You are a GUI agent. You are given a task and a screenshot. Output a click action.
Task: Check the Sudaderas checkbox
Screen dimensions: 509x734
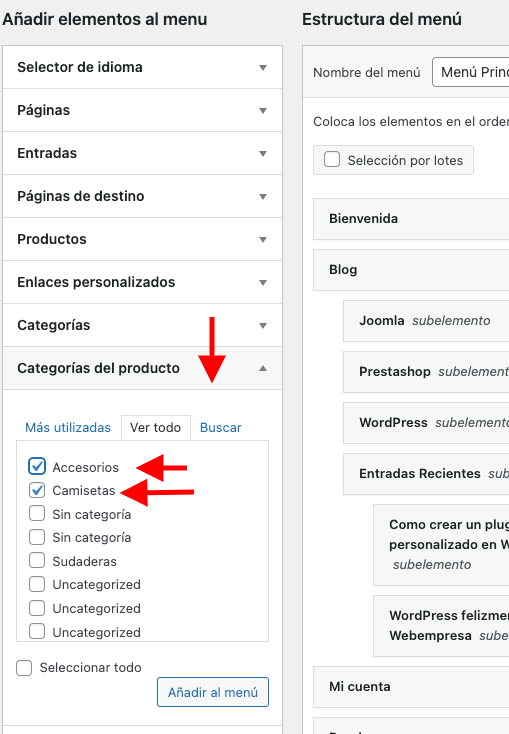pos(37,560)
